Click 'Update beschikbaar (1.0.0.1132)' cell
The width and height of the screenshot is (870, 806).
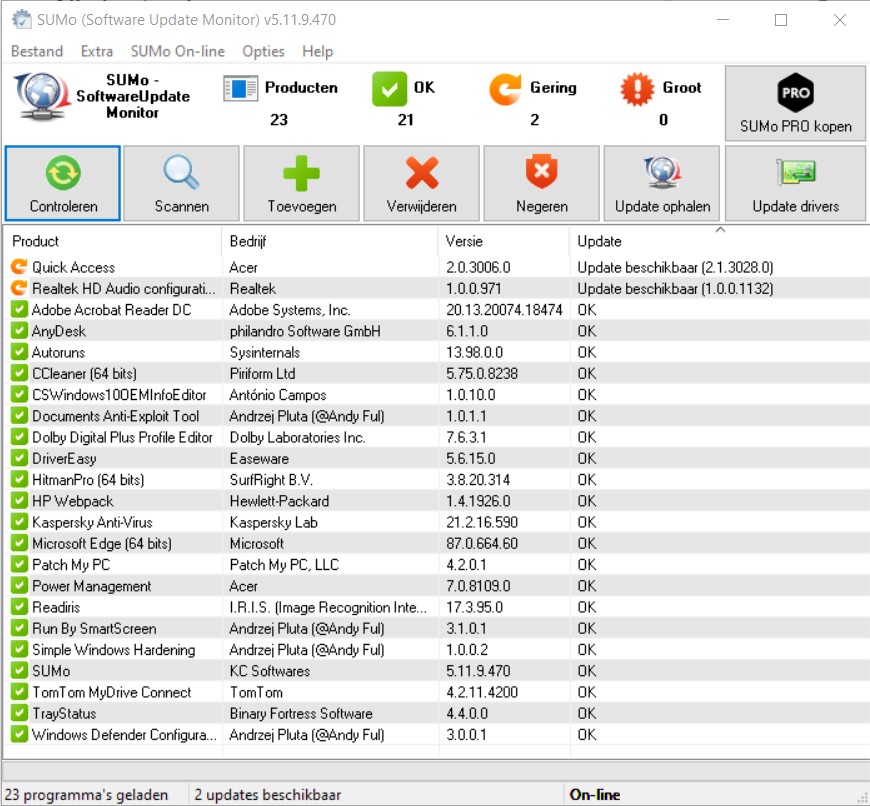pos(675,288)
